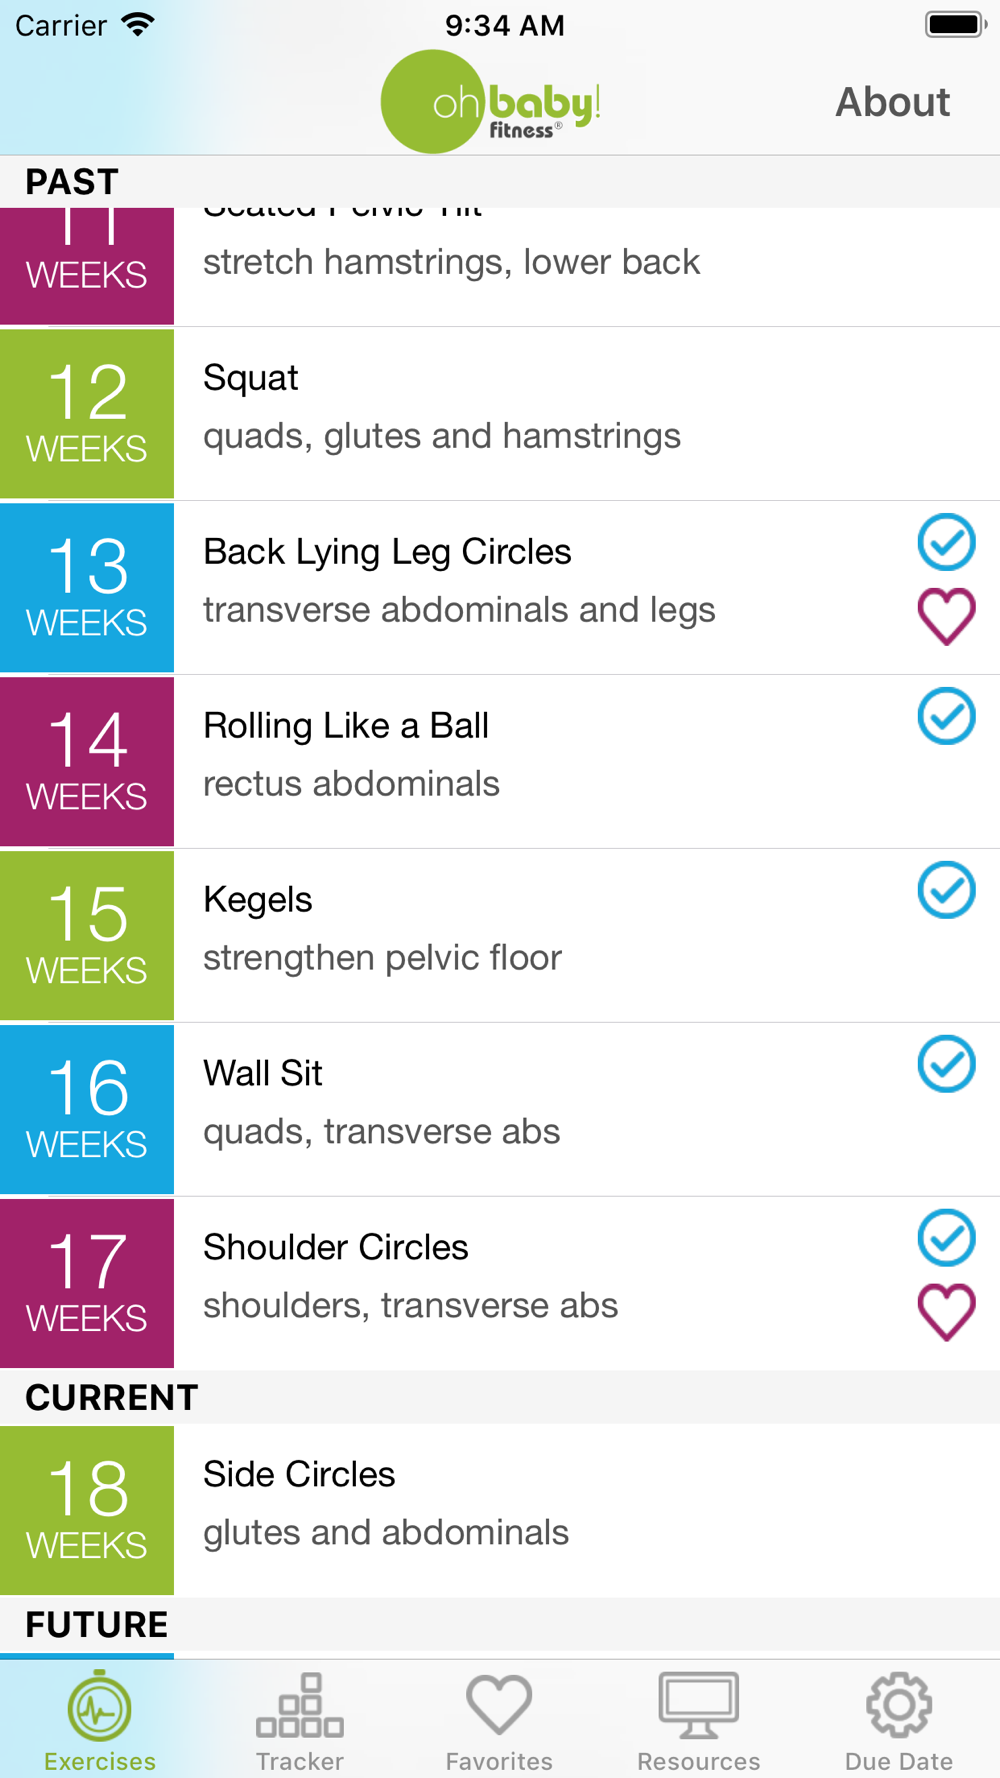Open the About page

(892, 102)
